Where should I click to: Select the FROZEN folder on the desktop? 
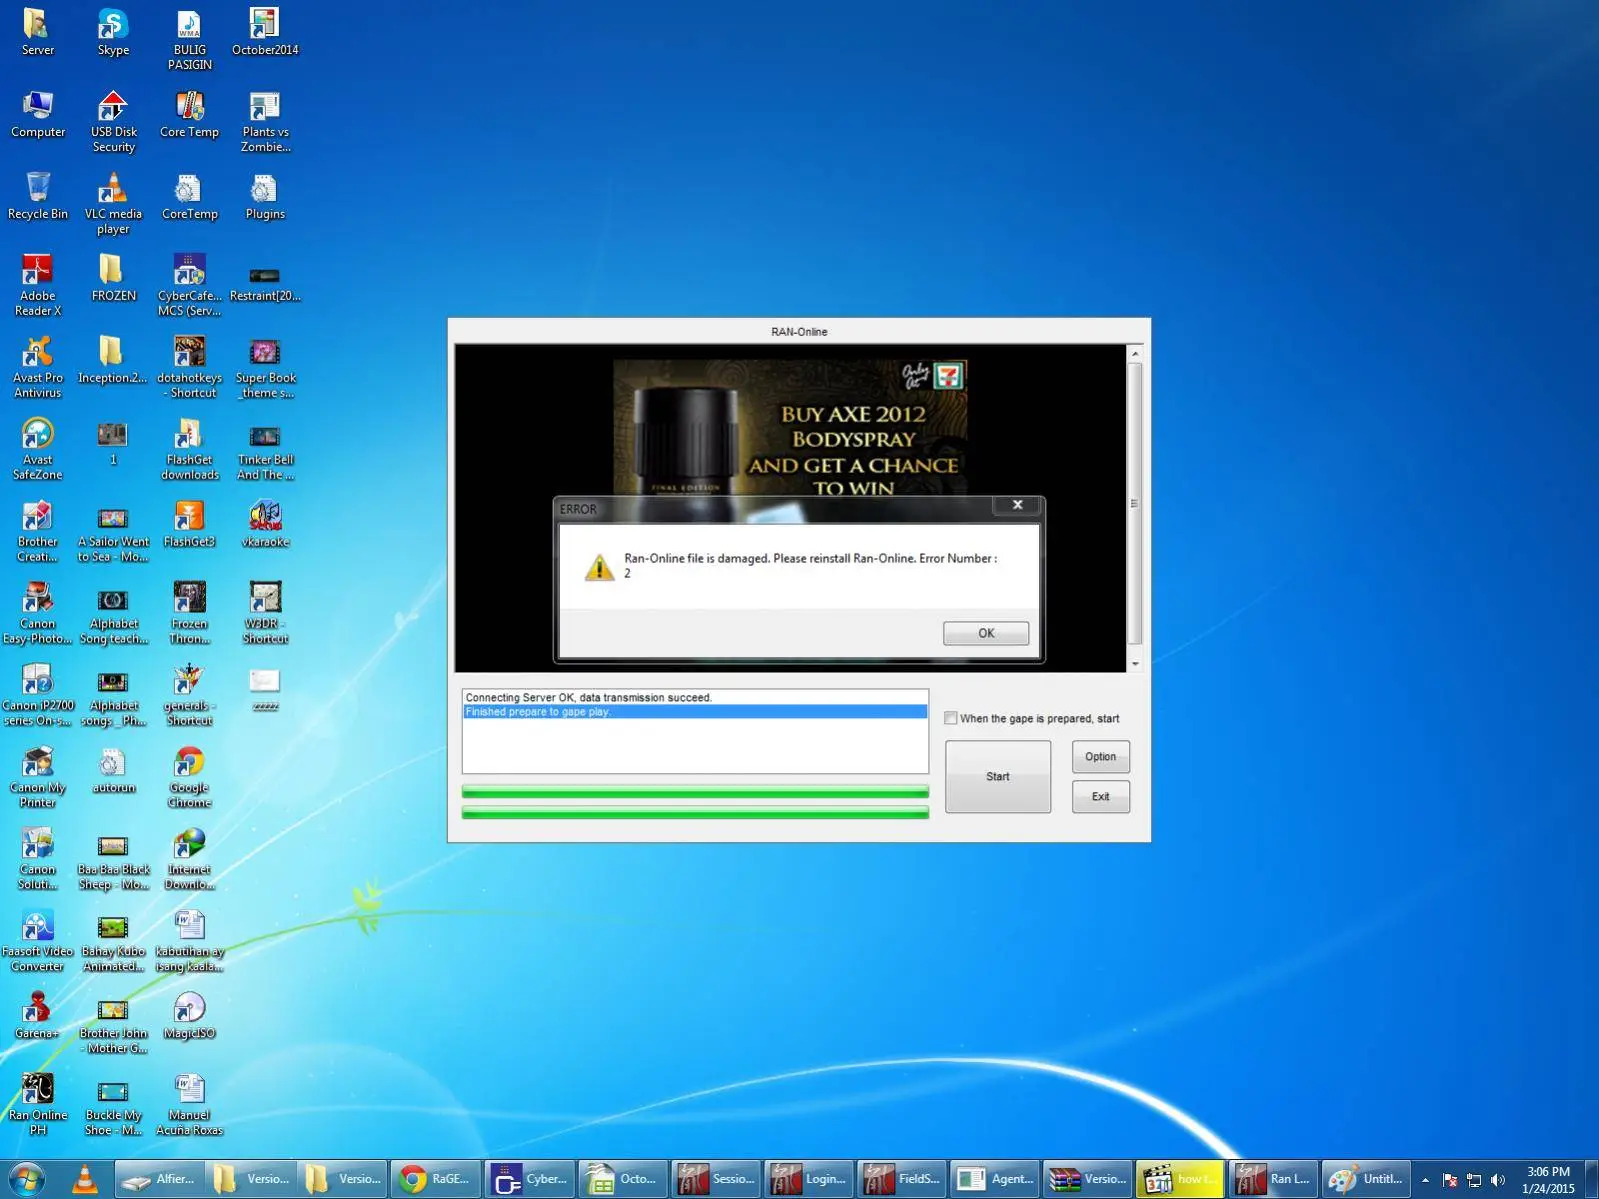[x=113, y=277]
